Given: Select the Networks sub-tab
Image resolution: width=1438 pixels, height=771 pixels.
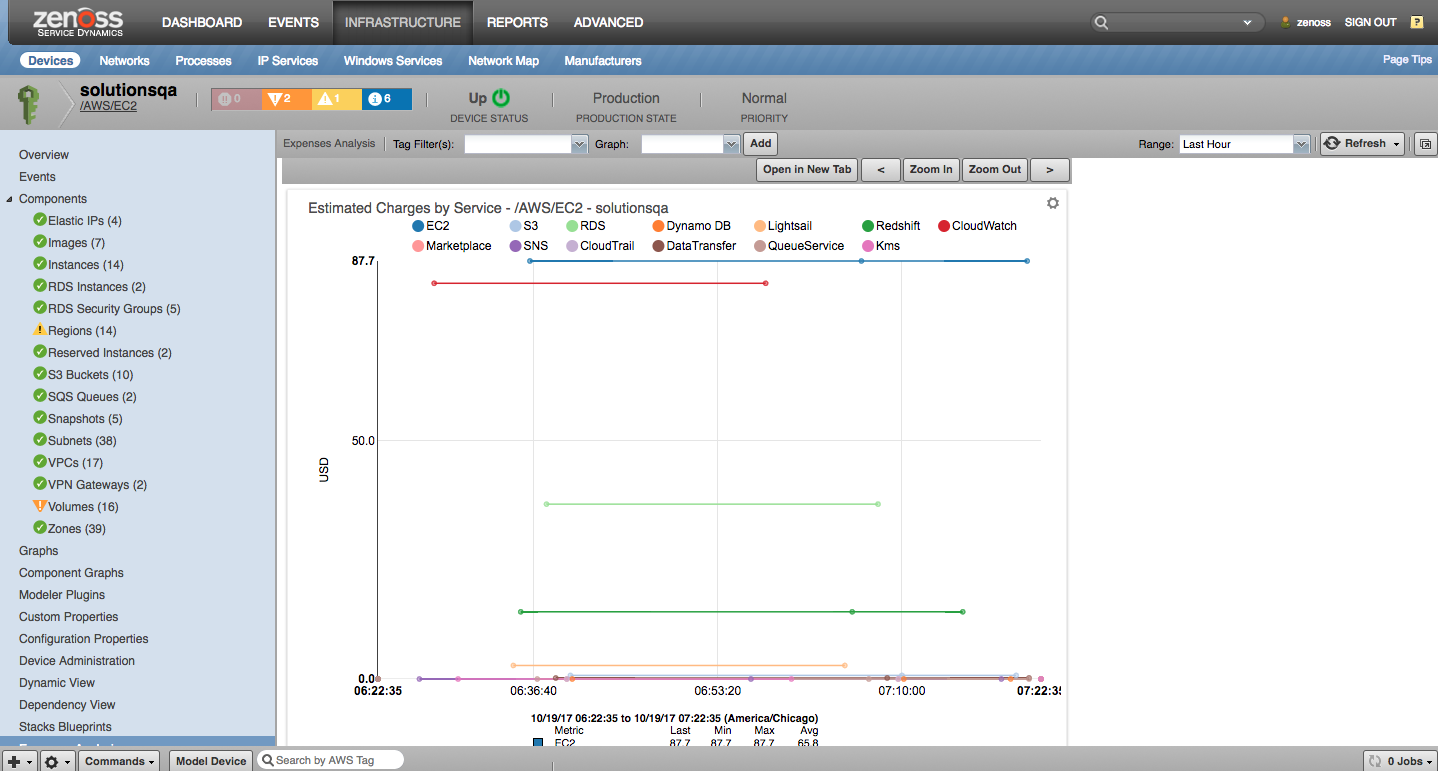Looking at the screenshot, I should (124, 61).
